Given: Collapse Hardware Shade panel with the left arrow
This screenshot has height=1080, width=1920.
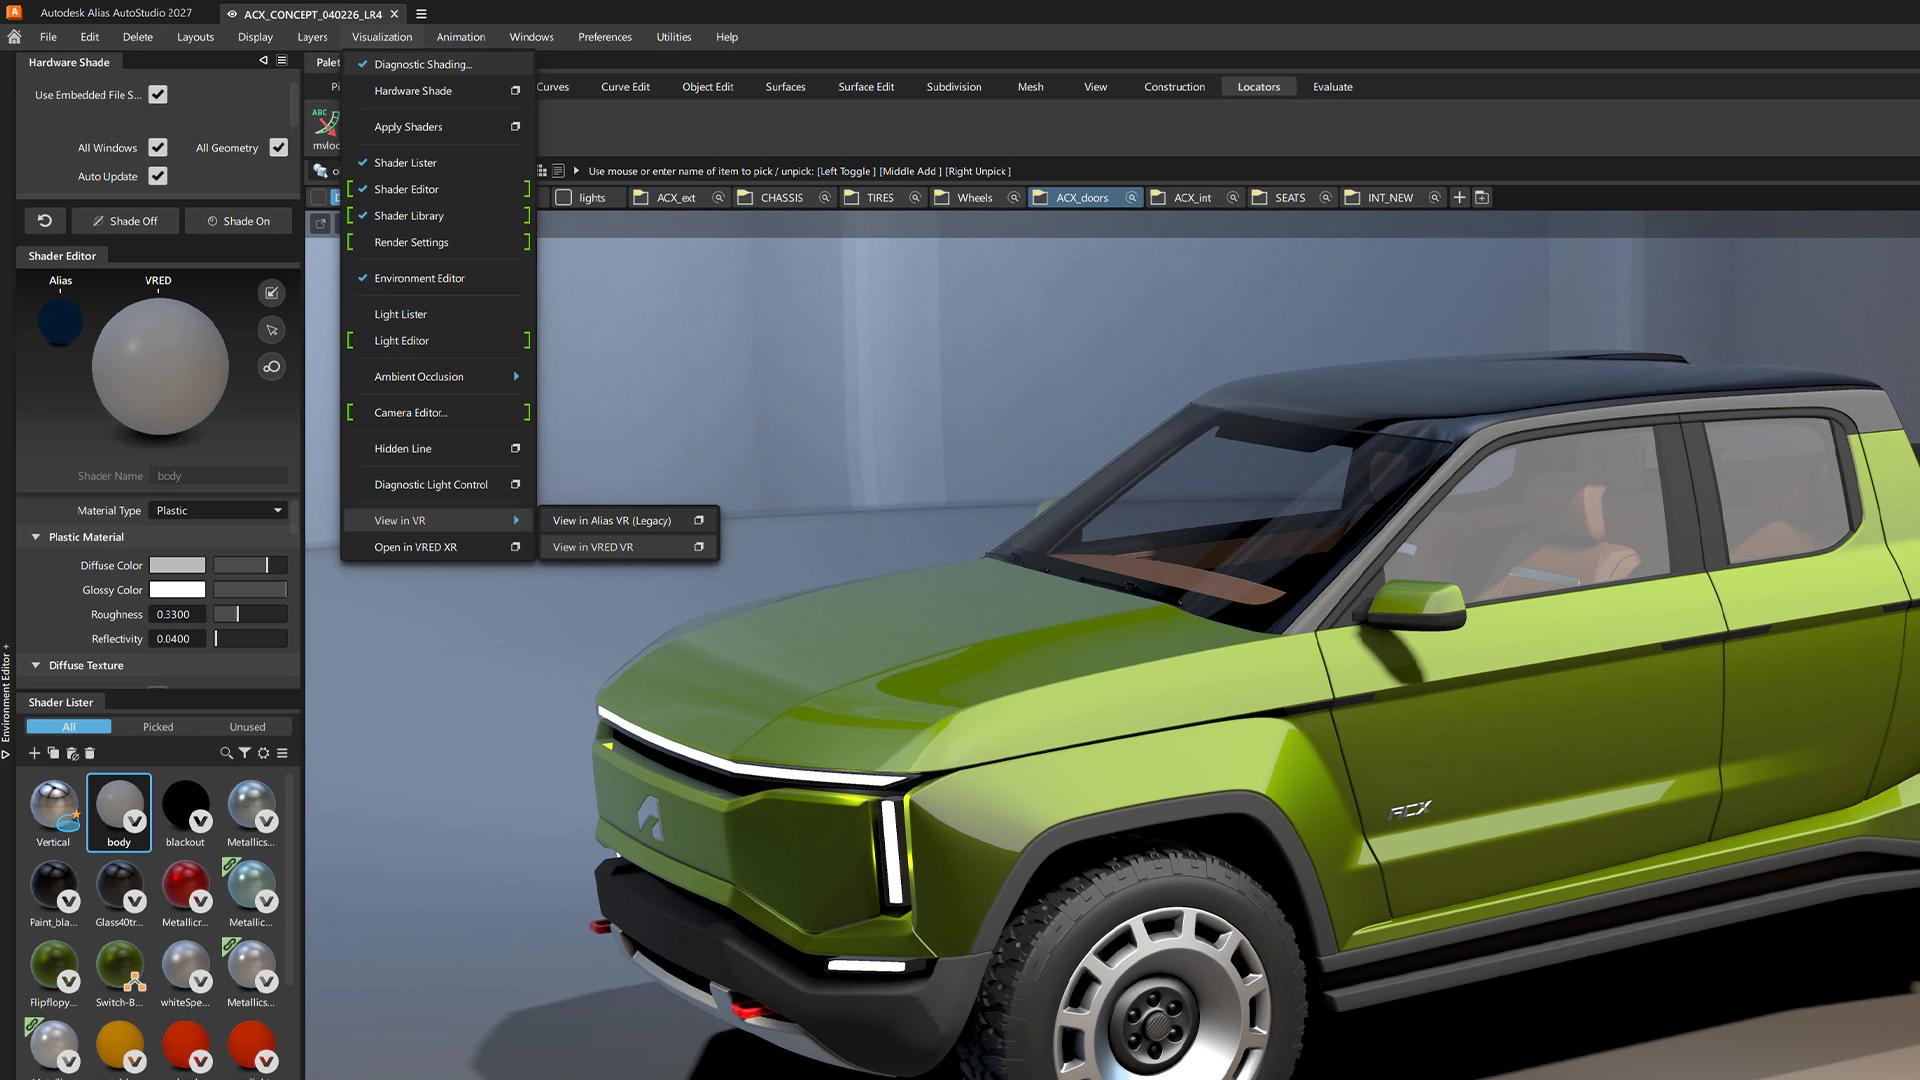Looking at the screenshot, I should 263,61.
